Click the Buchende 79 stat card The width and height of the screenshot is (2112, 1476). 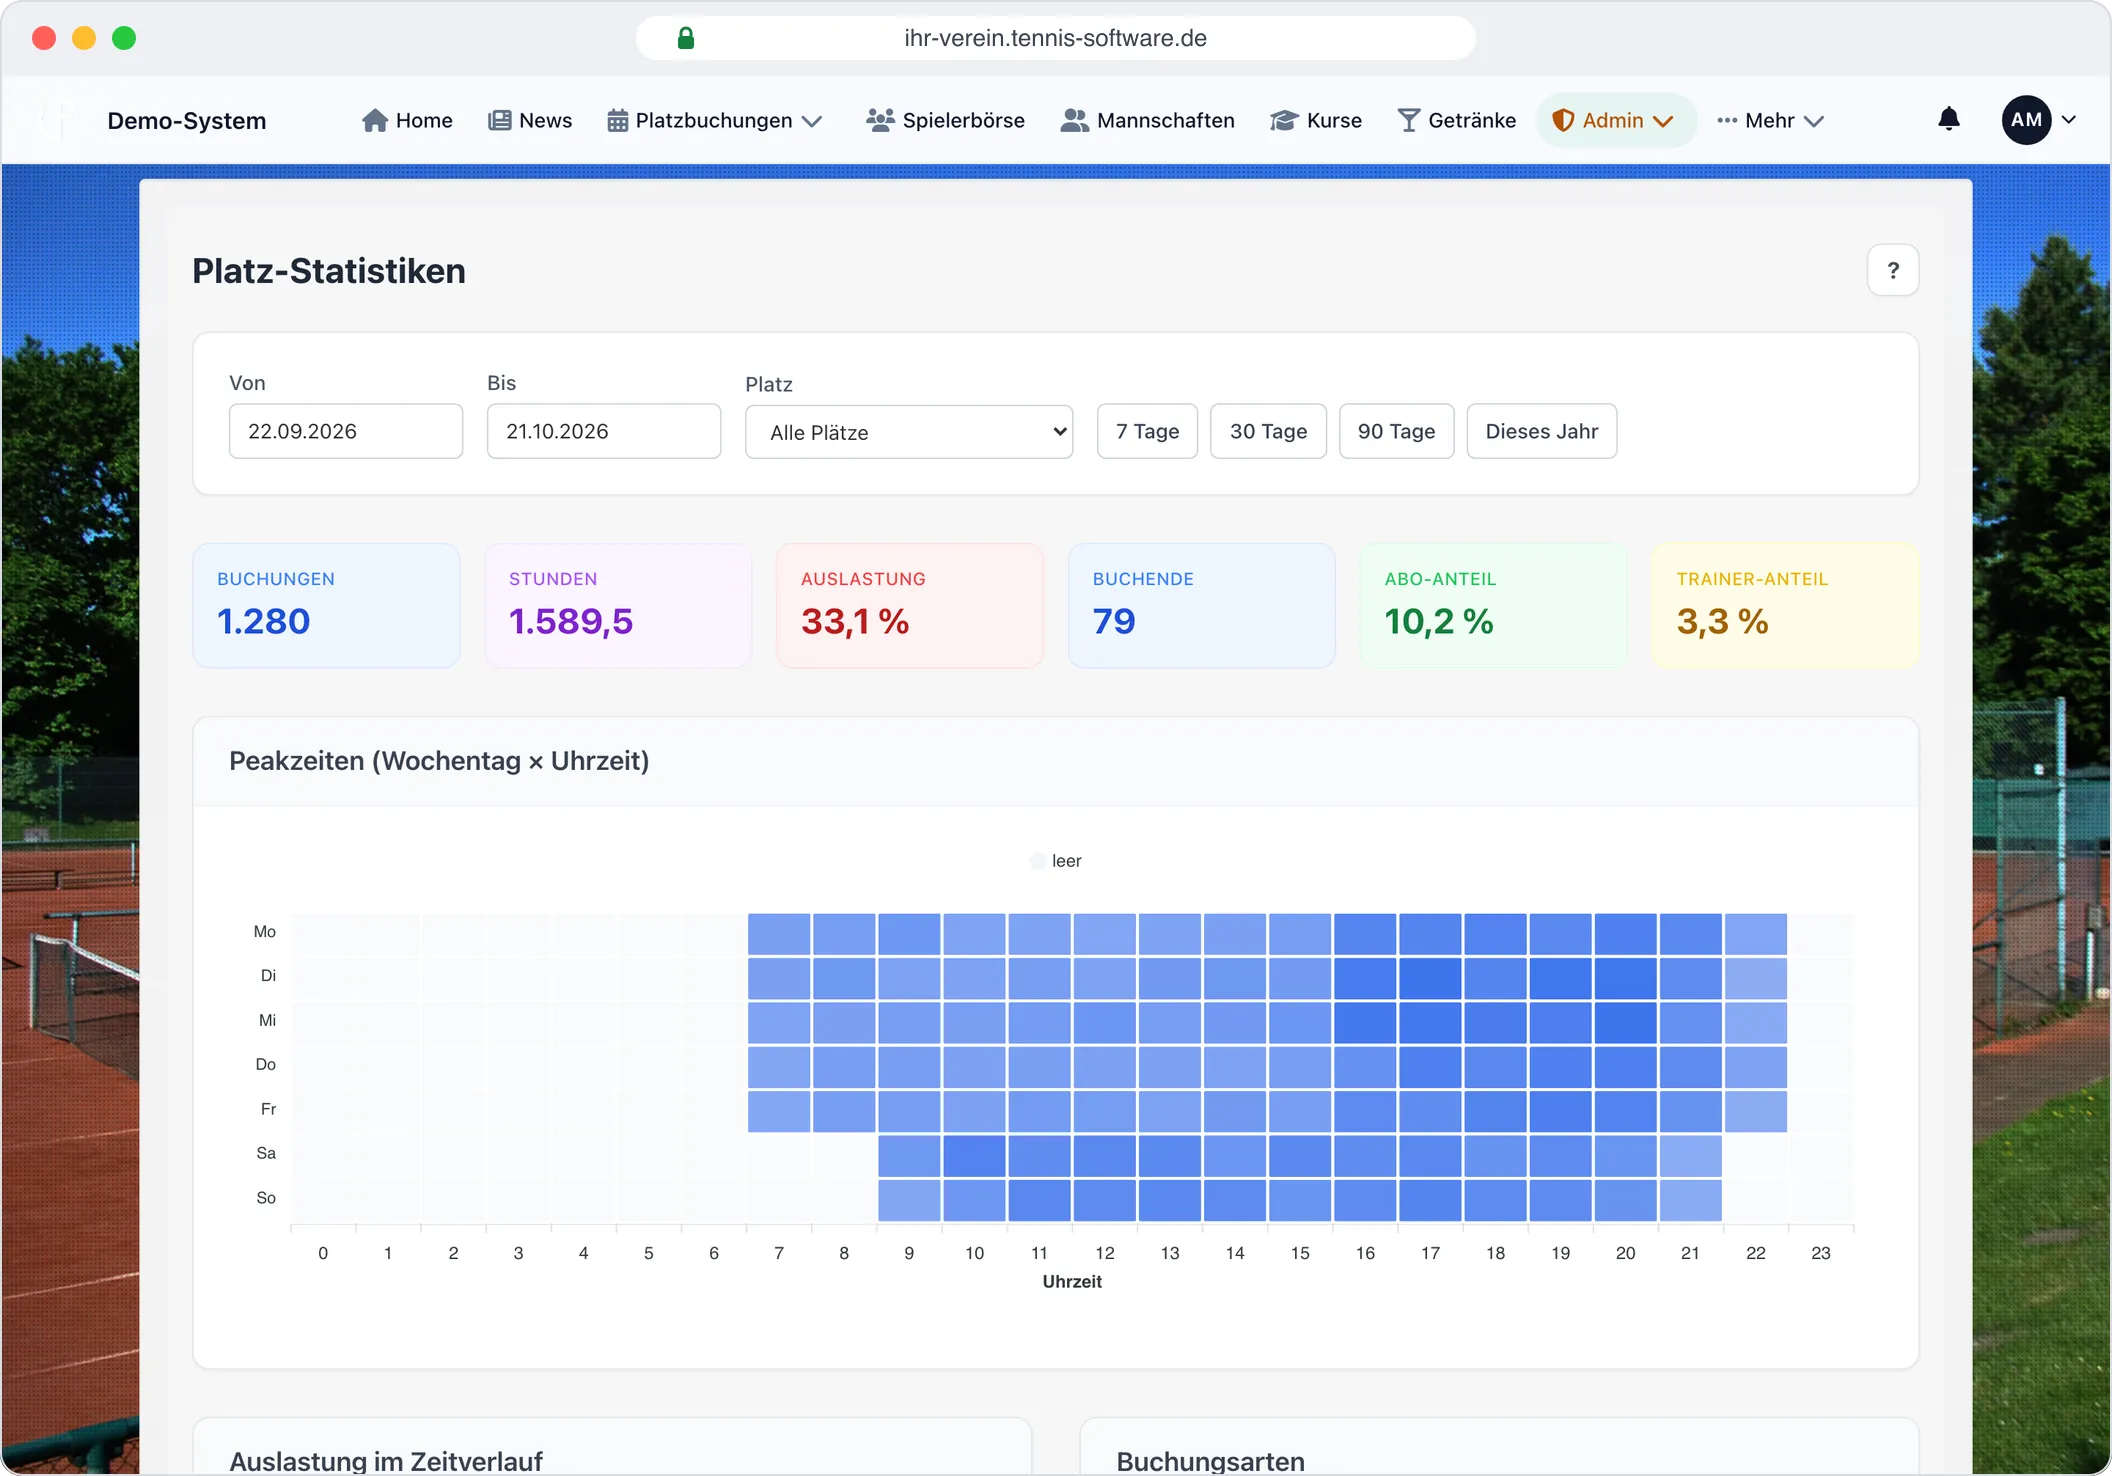pos(1202,606)
